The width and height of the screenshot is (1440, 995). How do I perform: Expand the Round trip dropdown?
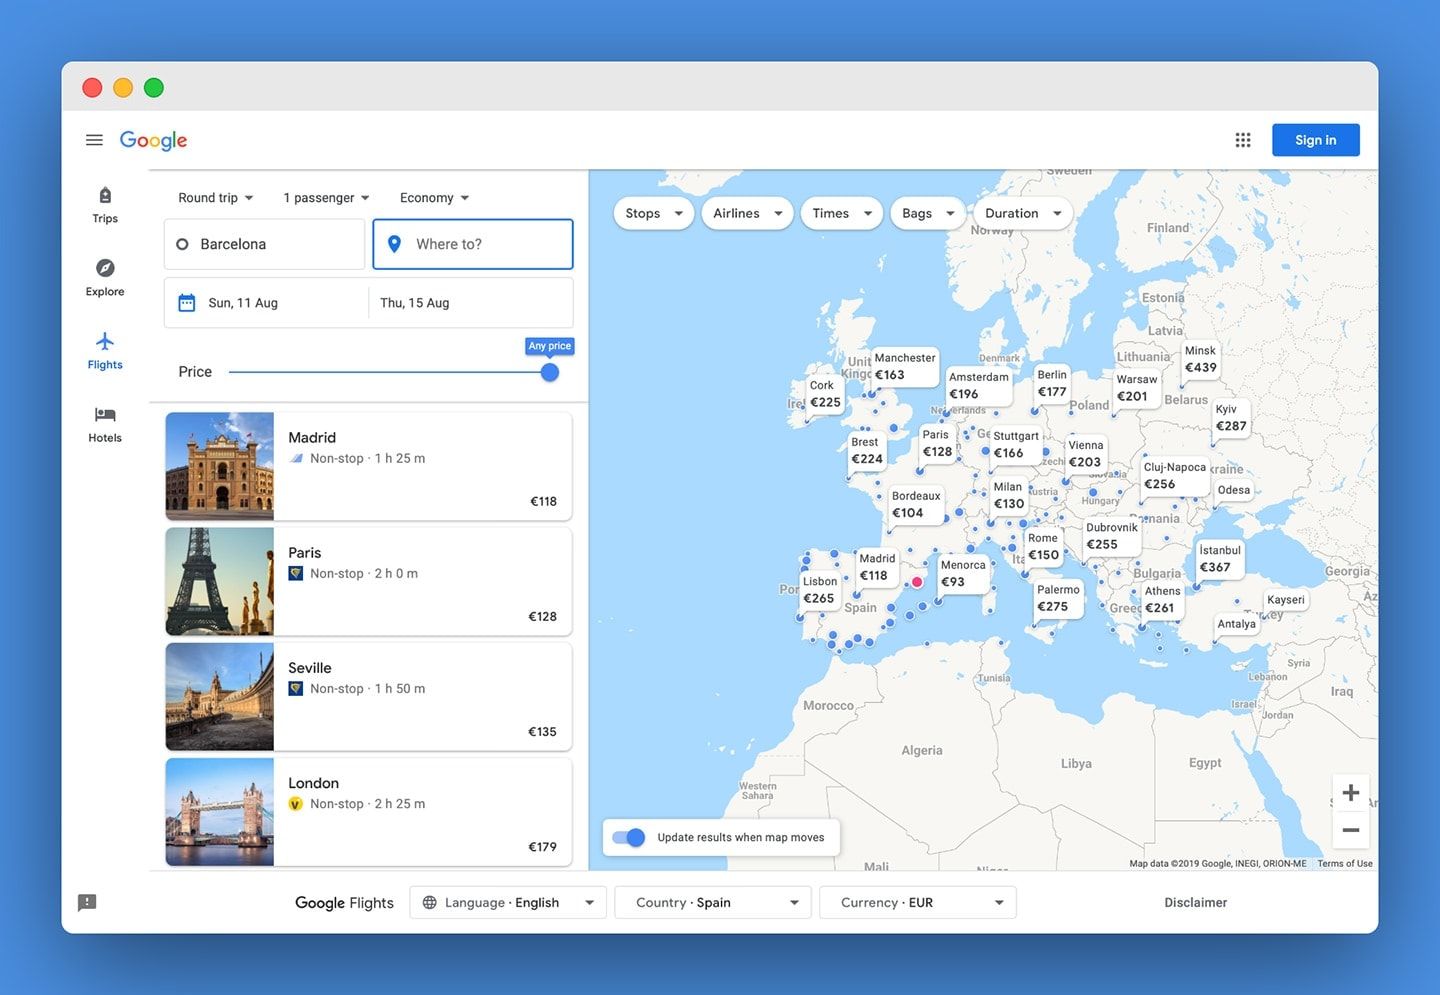[x=215, y=198]
